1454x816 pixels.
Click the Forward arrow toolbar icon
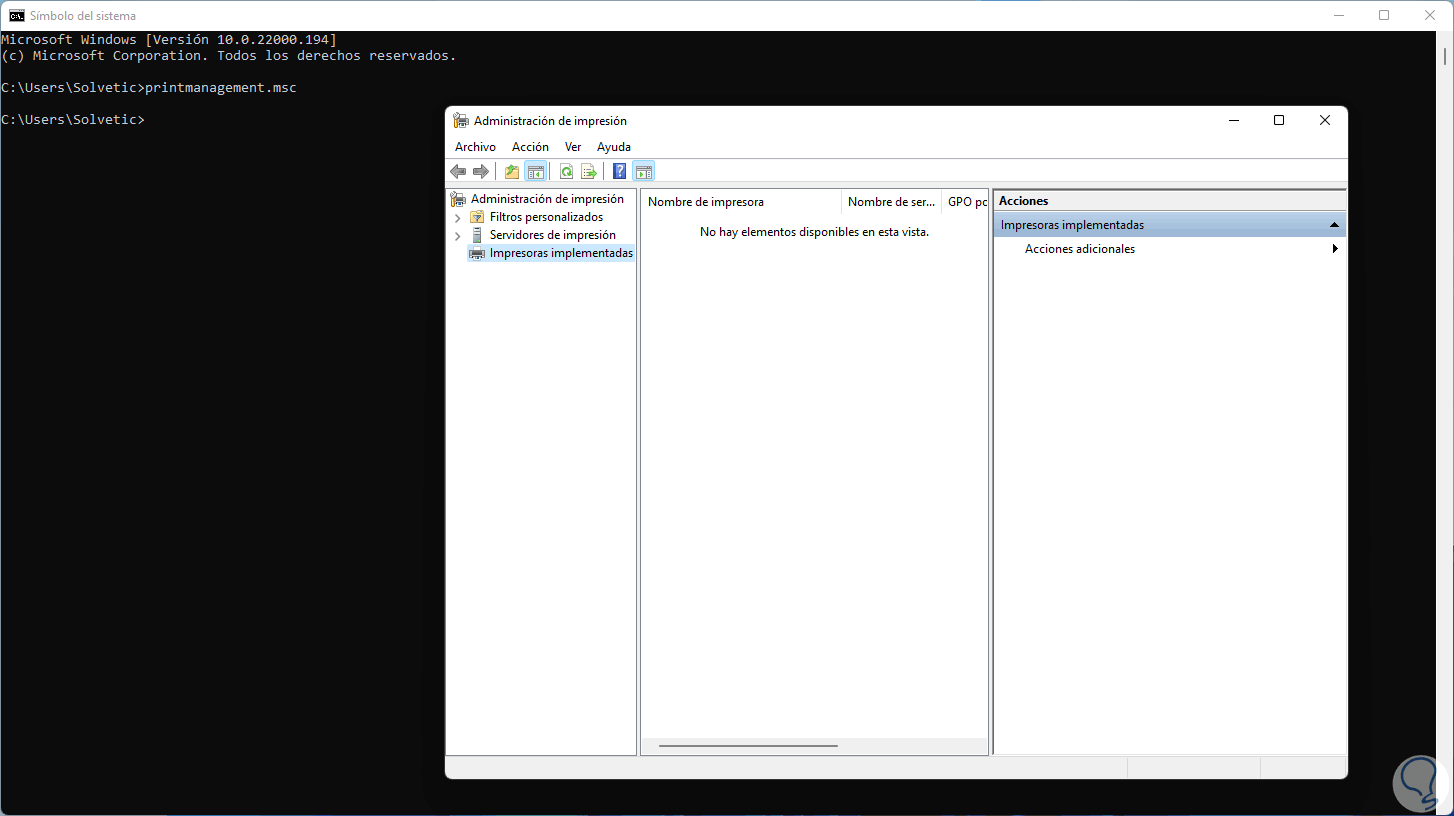481,171
